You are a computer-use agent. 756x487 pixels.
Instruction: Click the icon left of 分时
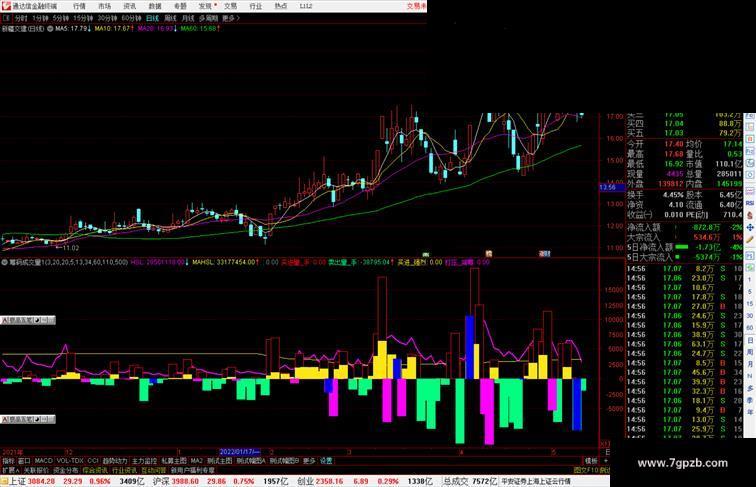coord(6,18)
